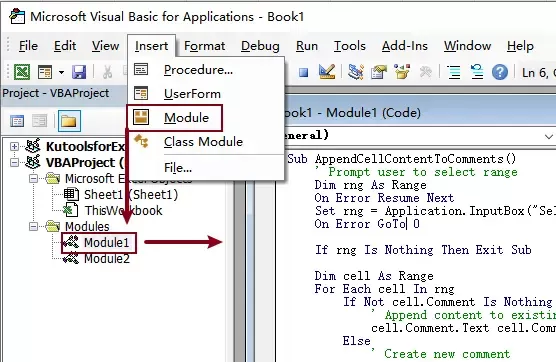This screenshot has height=362, width=556.
Task: Click the Indent toolbar icon
Action: tap(454, 72)
